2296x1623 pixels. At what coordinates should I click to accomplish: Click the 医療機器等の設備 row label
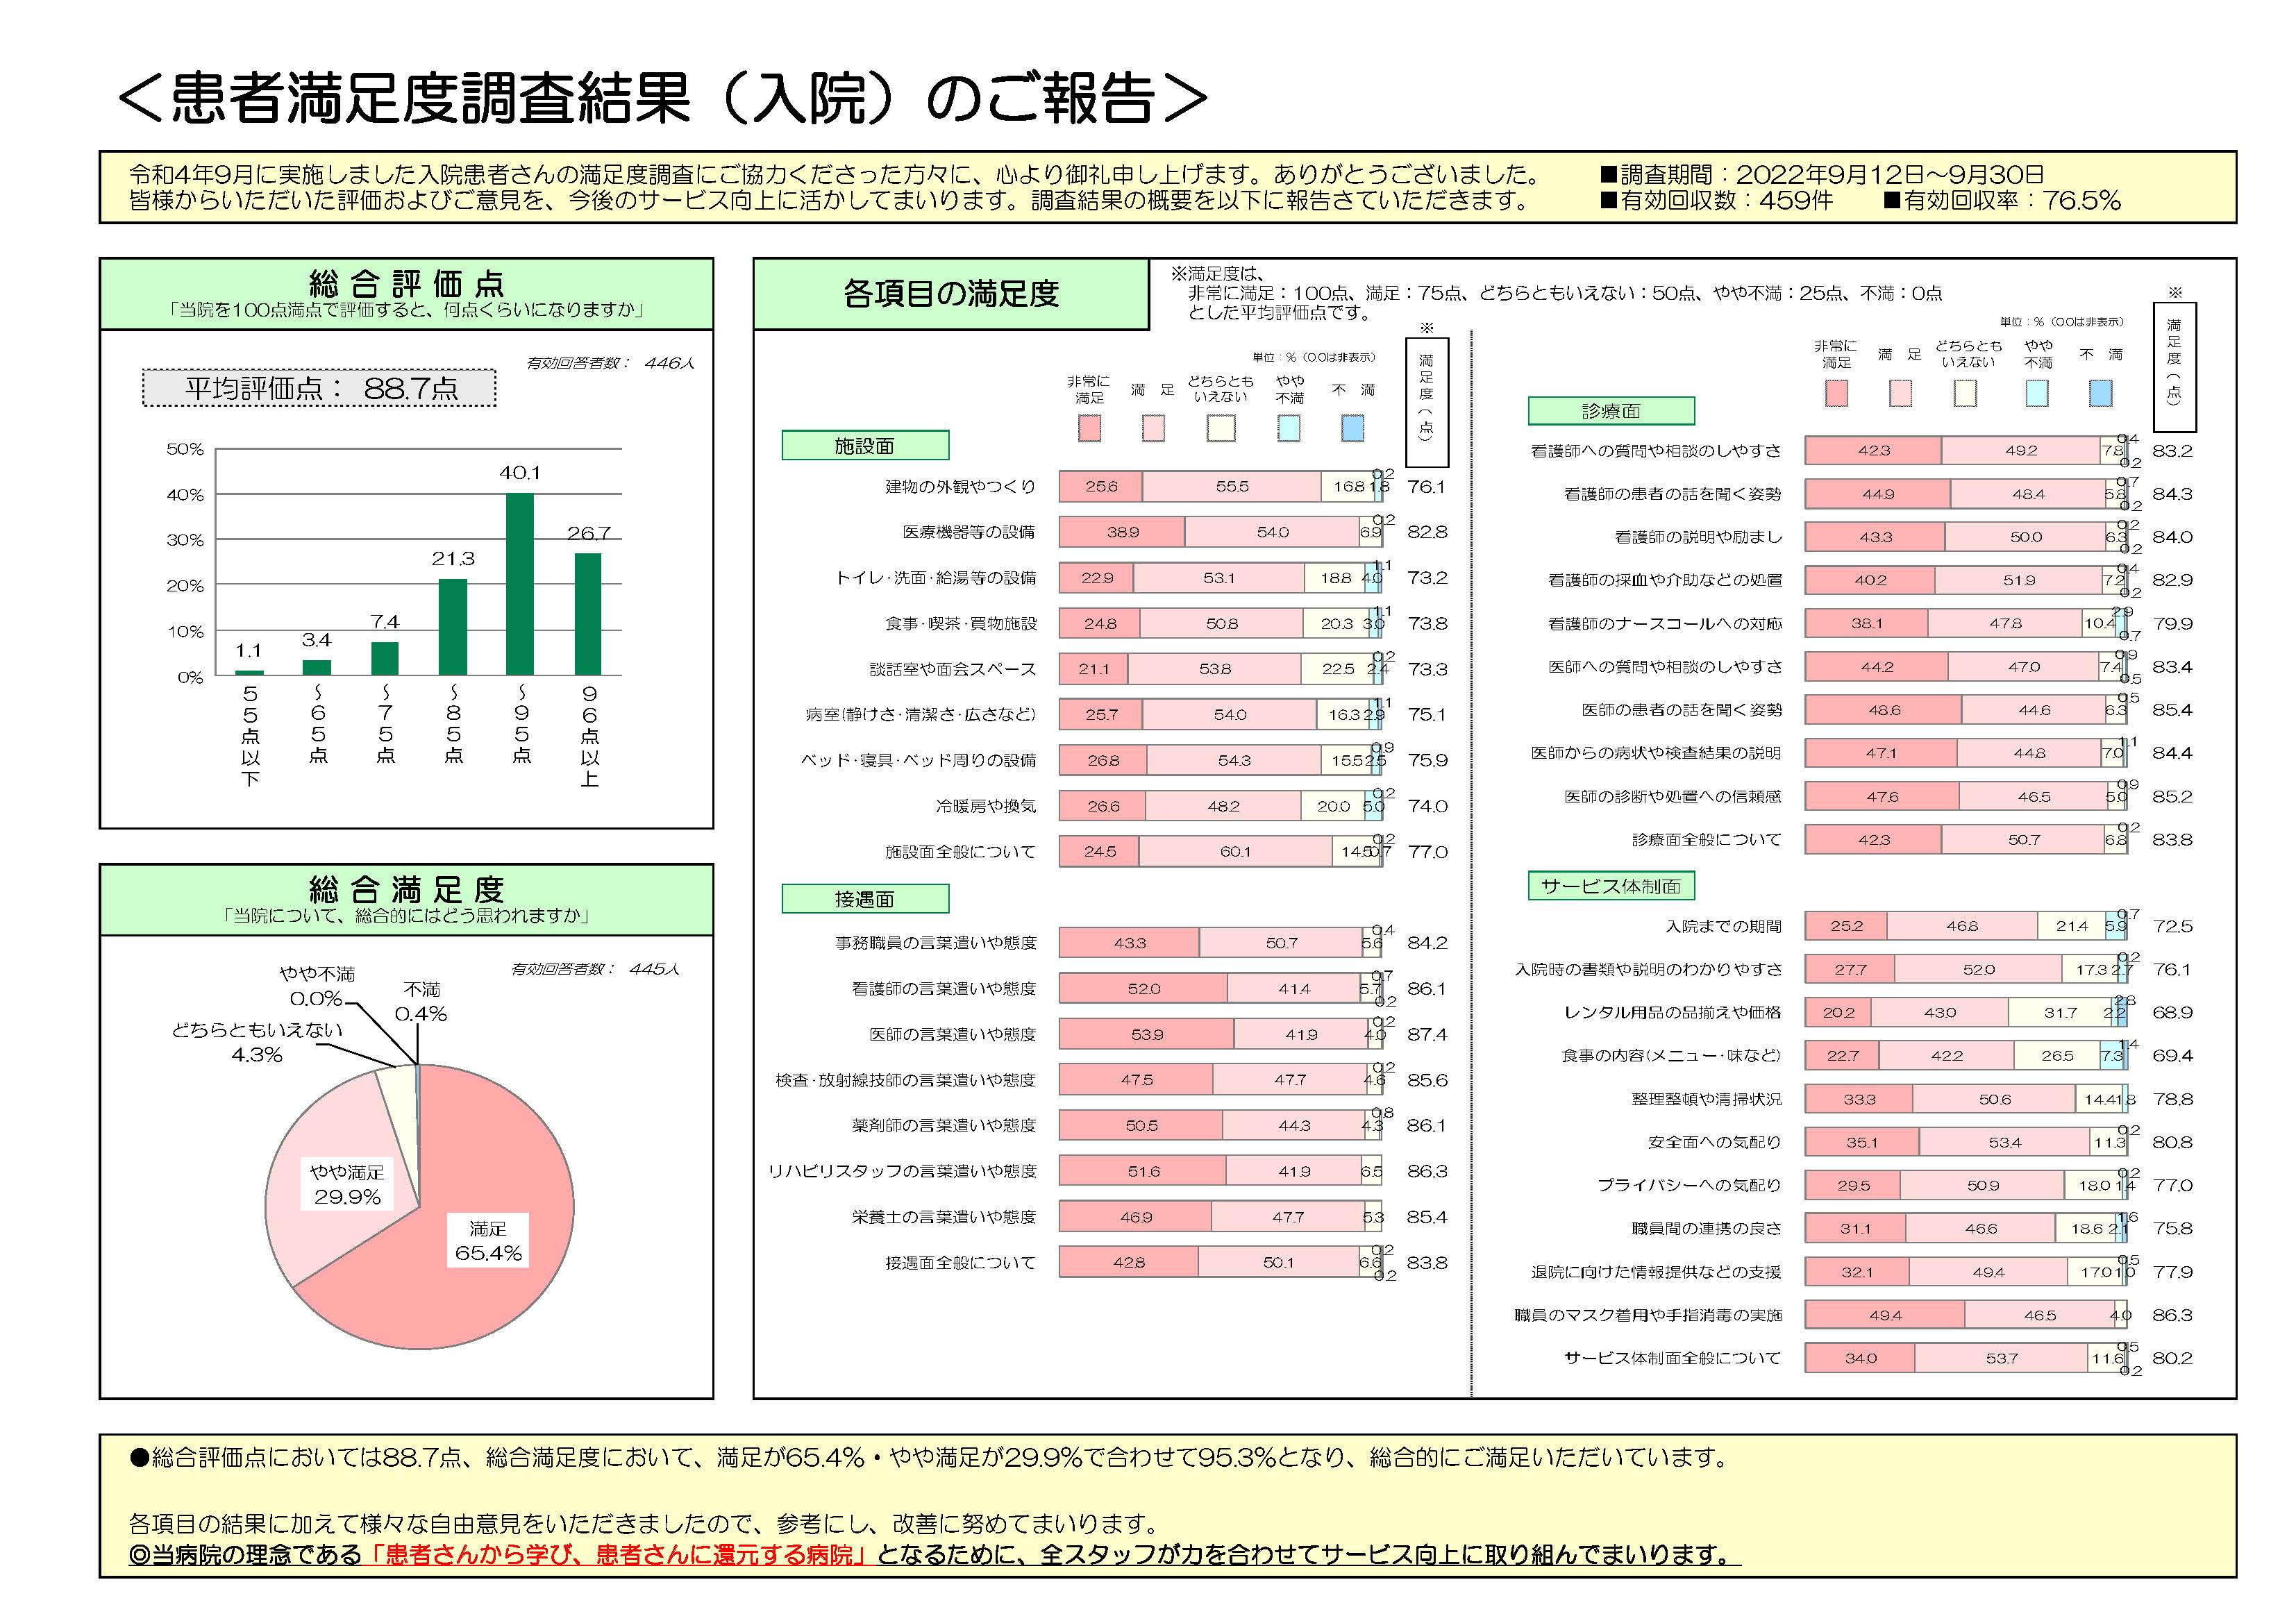(969, 532)
